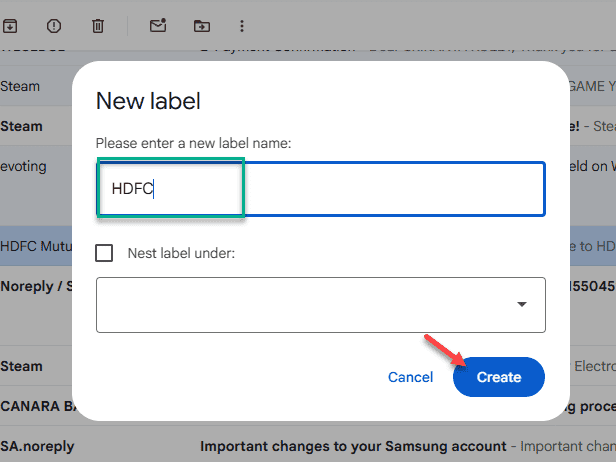The height and width of the screenshot is (462, 616).
Task: Open the evoting email row
Action: tap(308, 185)
